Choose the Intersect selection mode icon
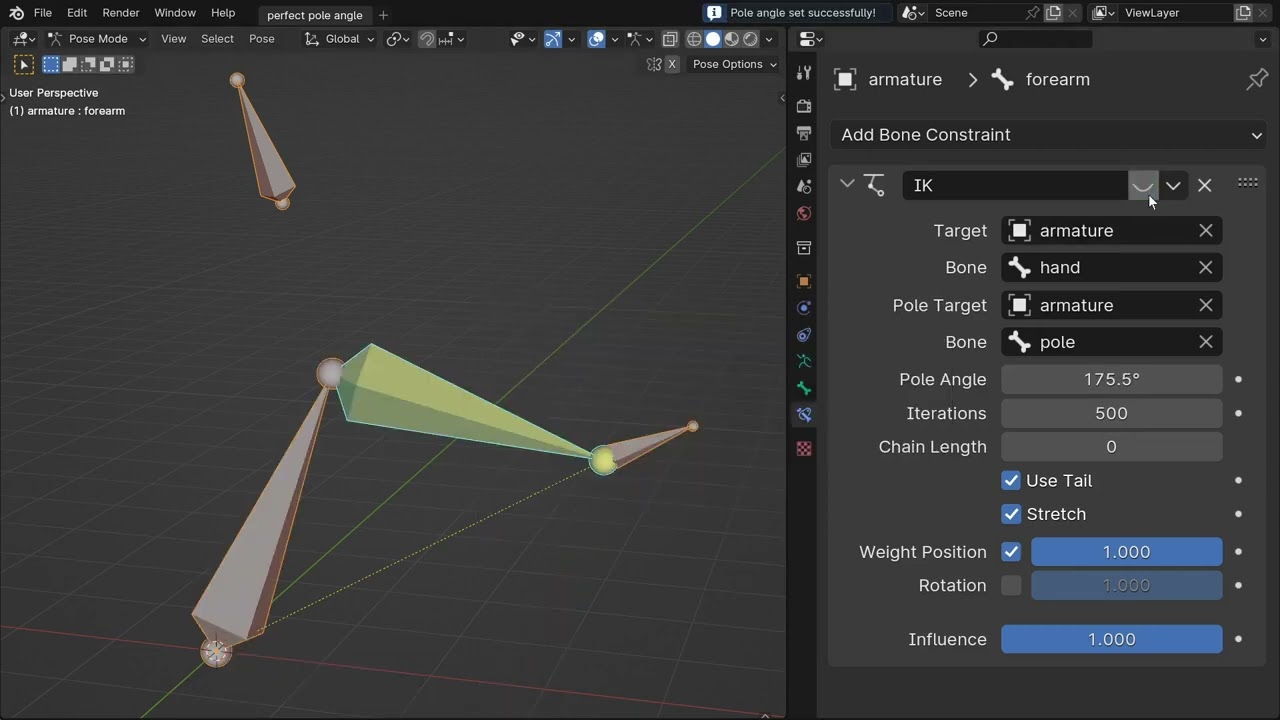 click(x=125, y=64)
